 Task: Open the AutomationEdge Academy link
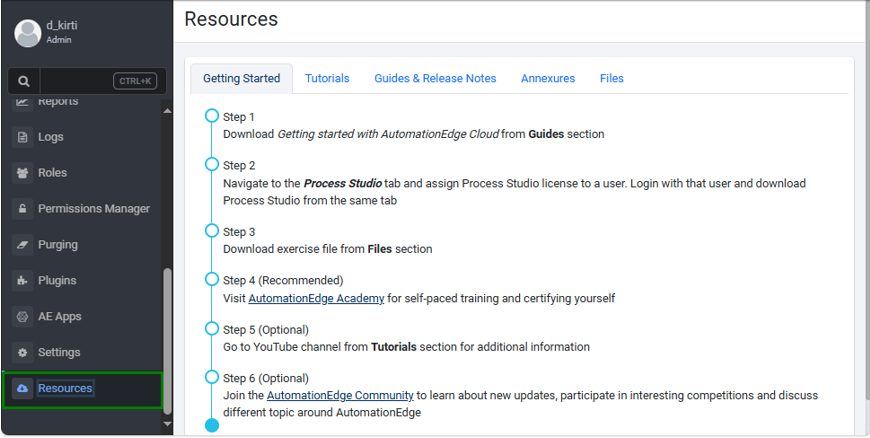(x=316, y=298)
